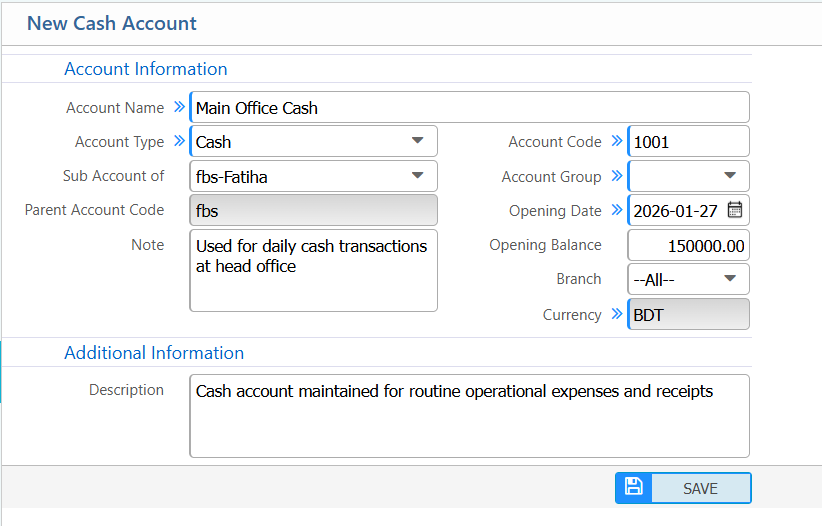Click the double-chevron marker beside Currency

pos(617,314)
